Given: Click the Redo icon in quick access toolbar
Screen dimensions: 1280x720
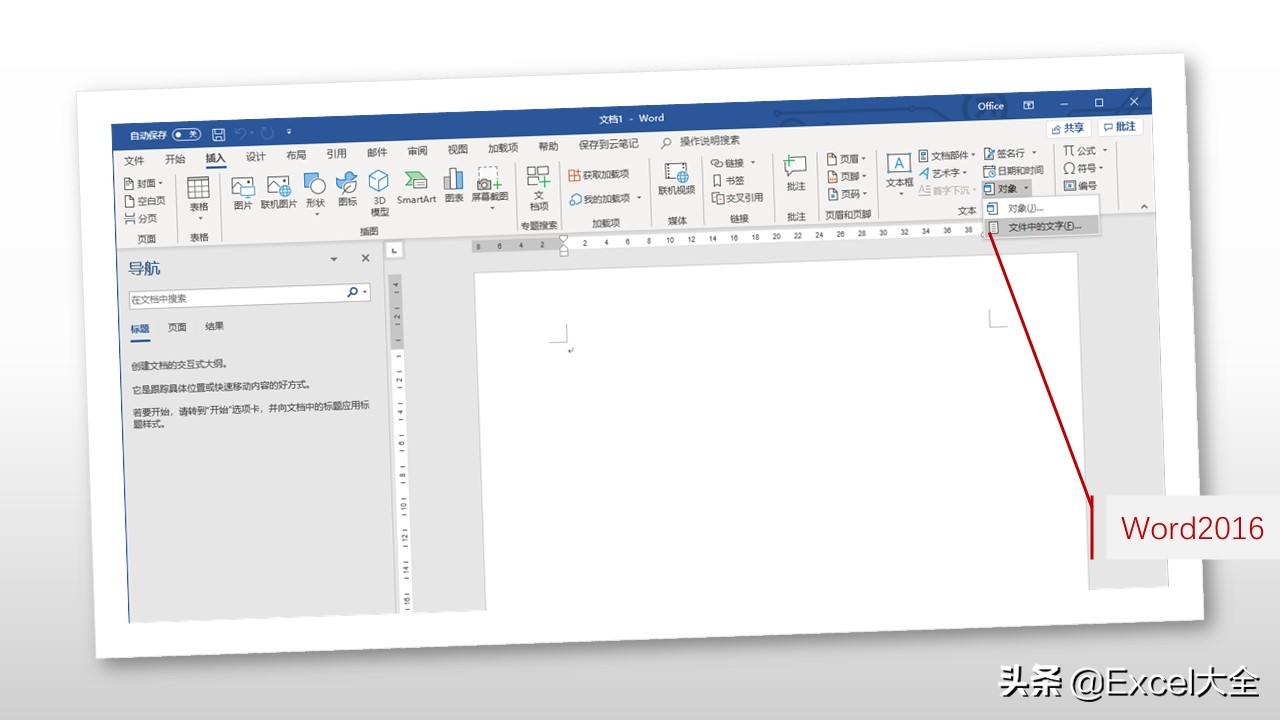Looking at the screenshot, I should [x=267, y=133].
